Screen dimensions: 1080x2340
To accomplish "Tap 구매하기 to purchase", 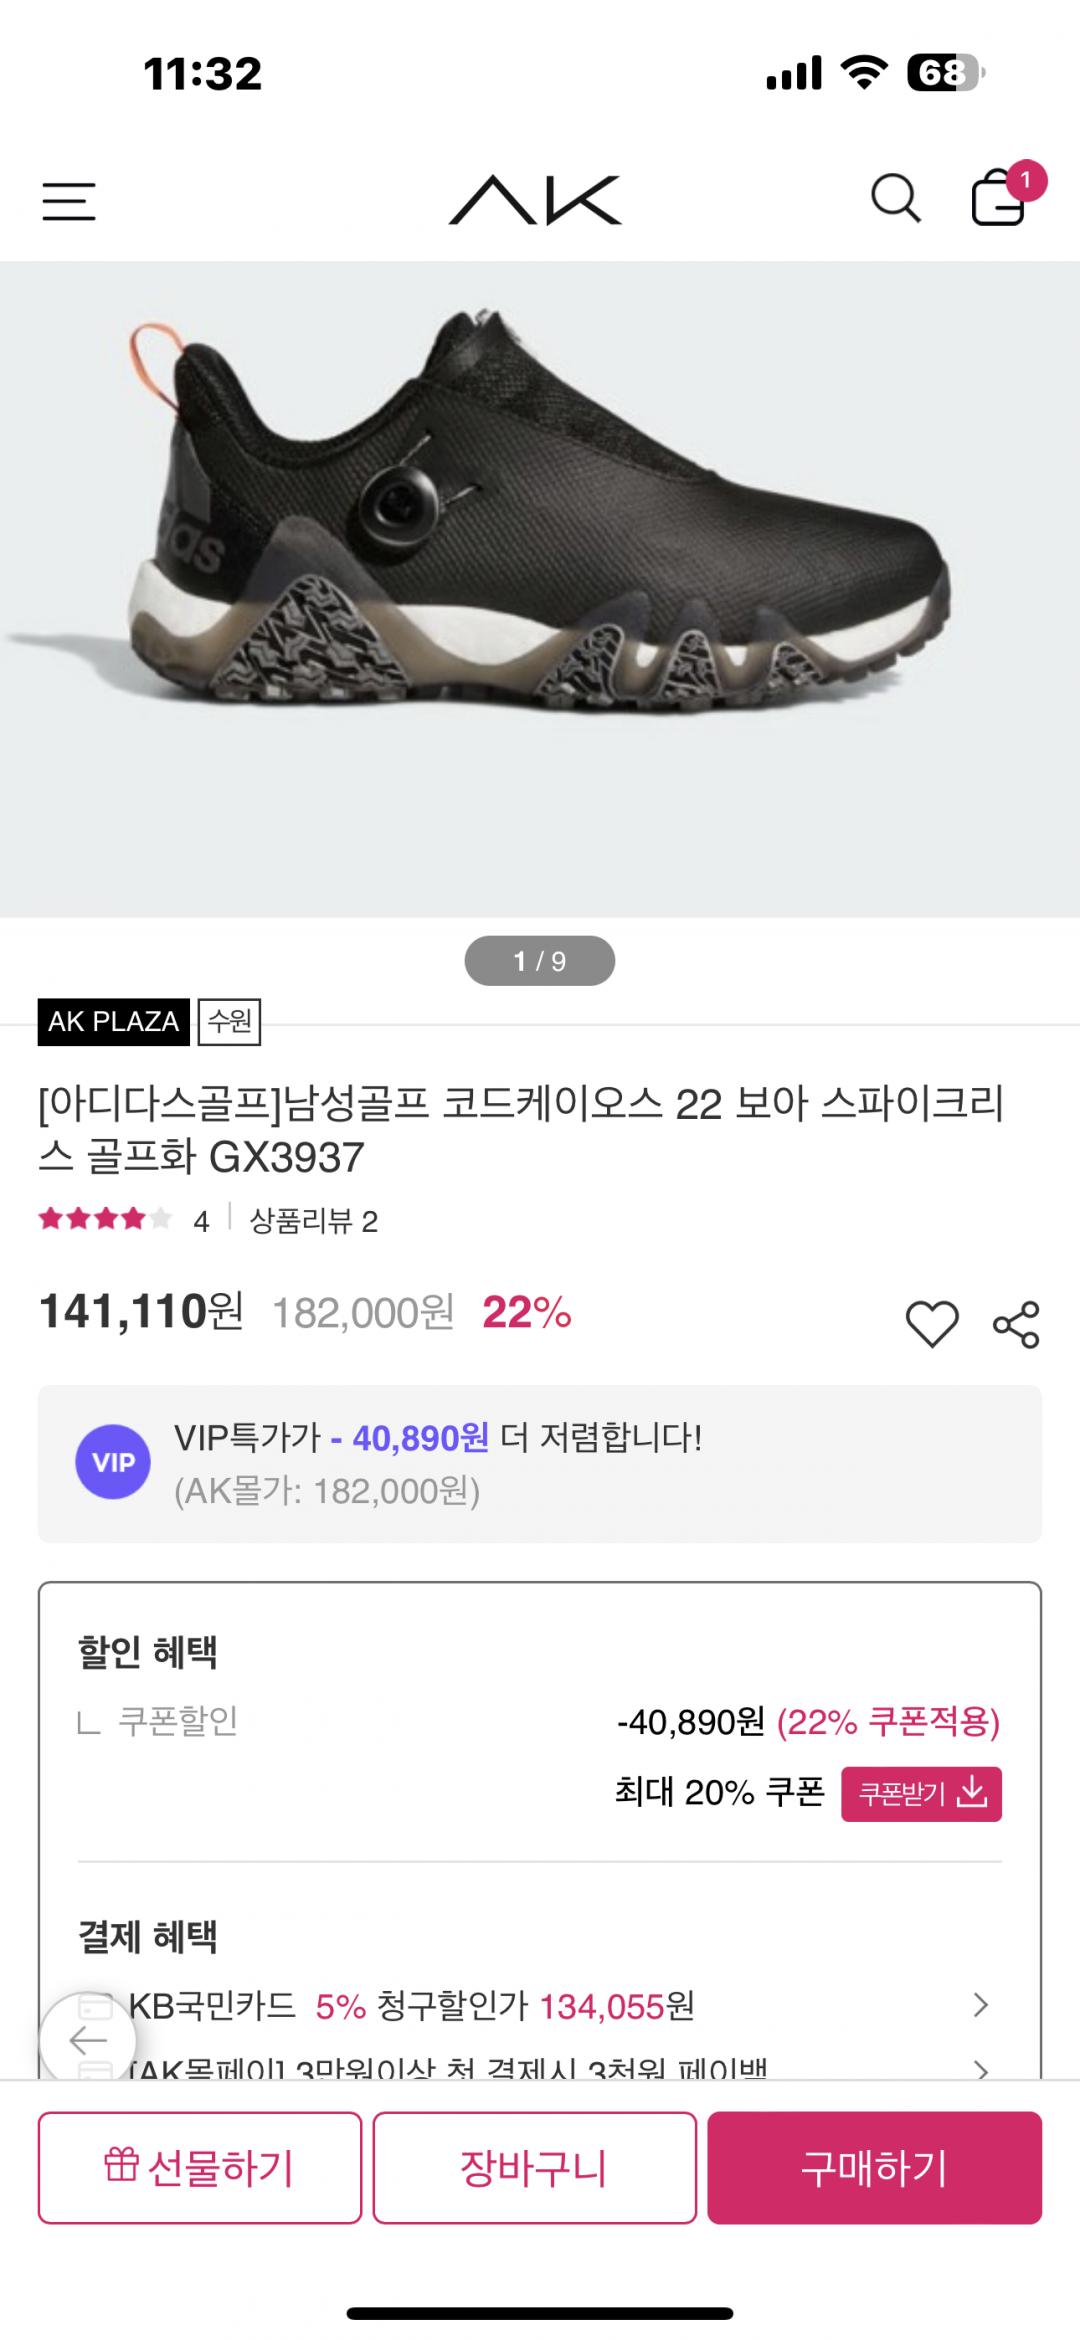I will 874,2167.
